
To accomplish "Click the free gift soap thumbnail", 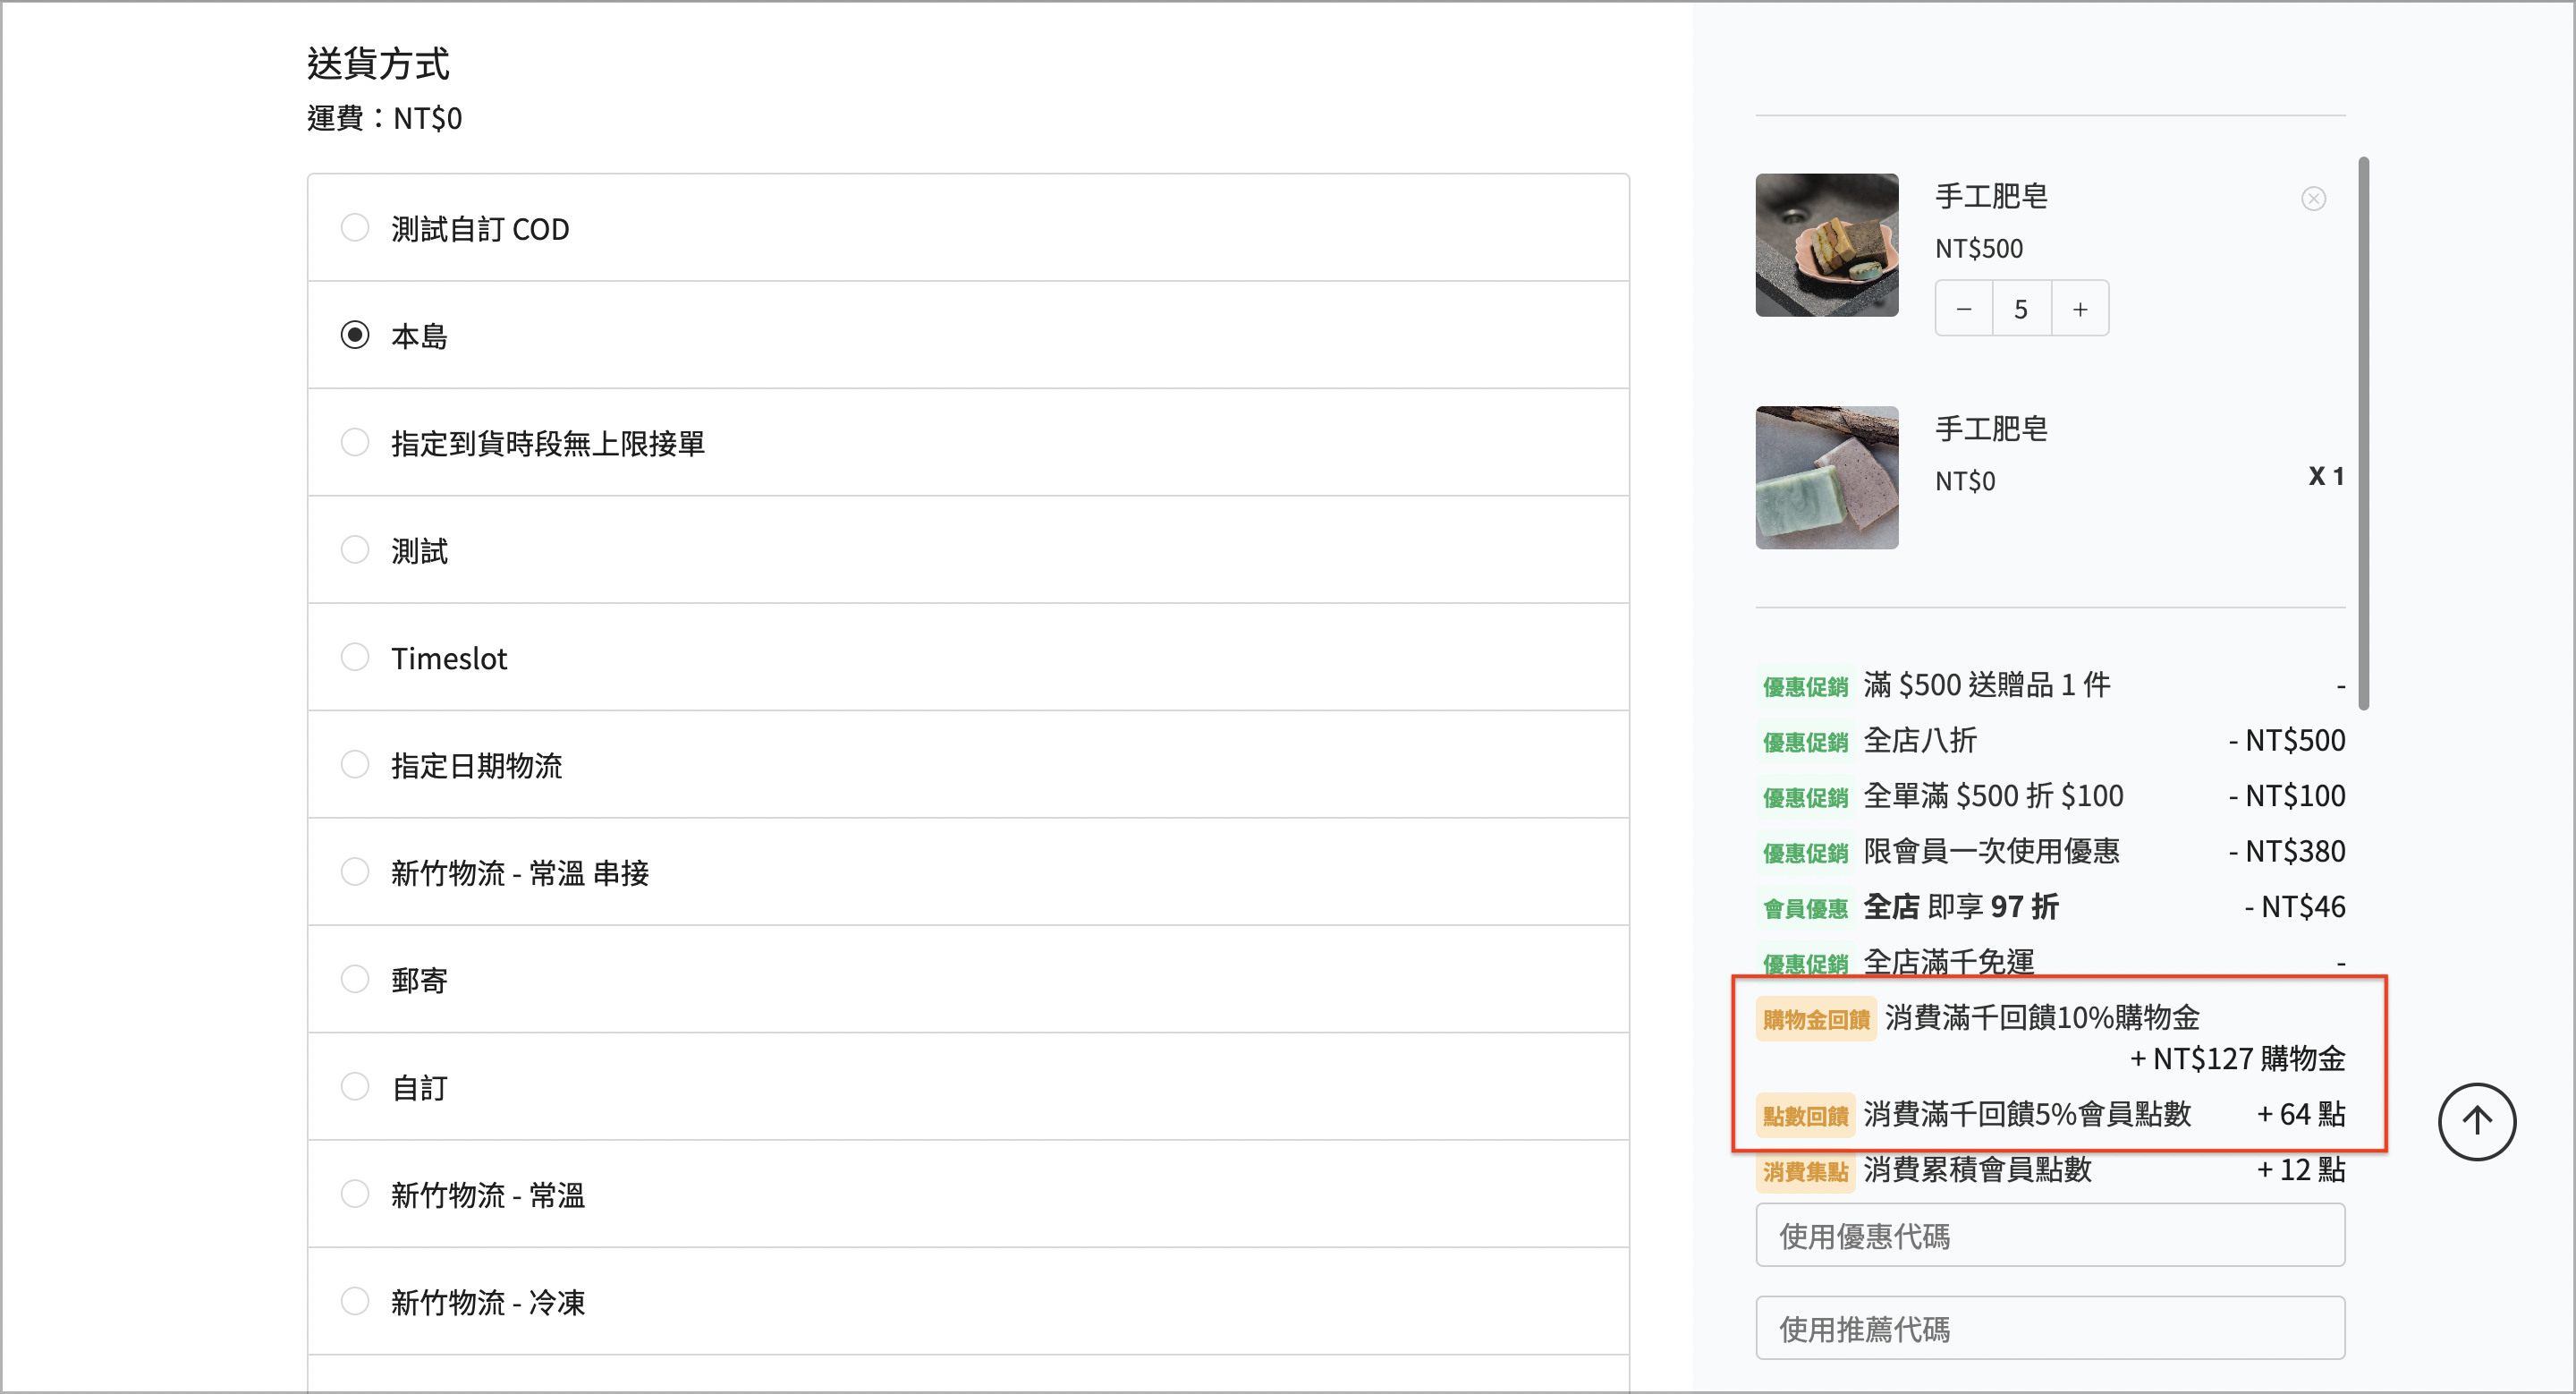I will coord(1827,477).
